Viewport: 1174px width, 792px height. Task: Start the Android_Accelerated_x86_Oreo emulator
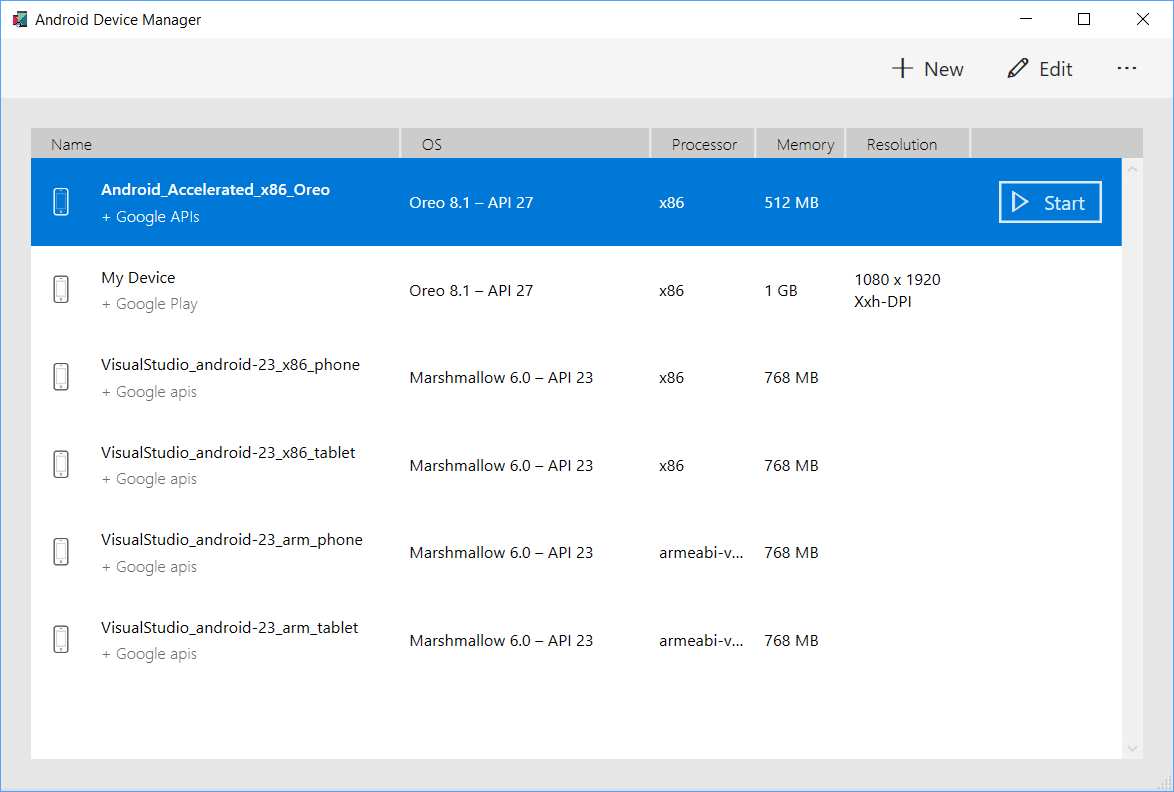coord(1049,201)
